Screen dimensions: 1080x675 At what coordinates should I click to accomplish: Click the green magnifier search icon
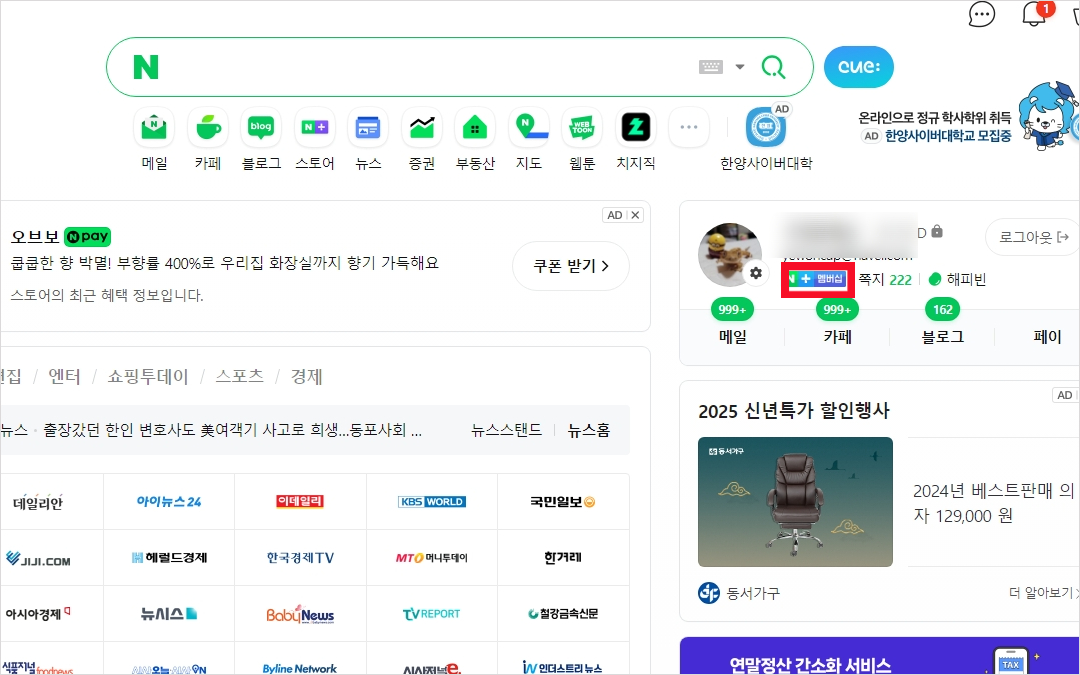point(773,67)
